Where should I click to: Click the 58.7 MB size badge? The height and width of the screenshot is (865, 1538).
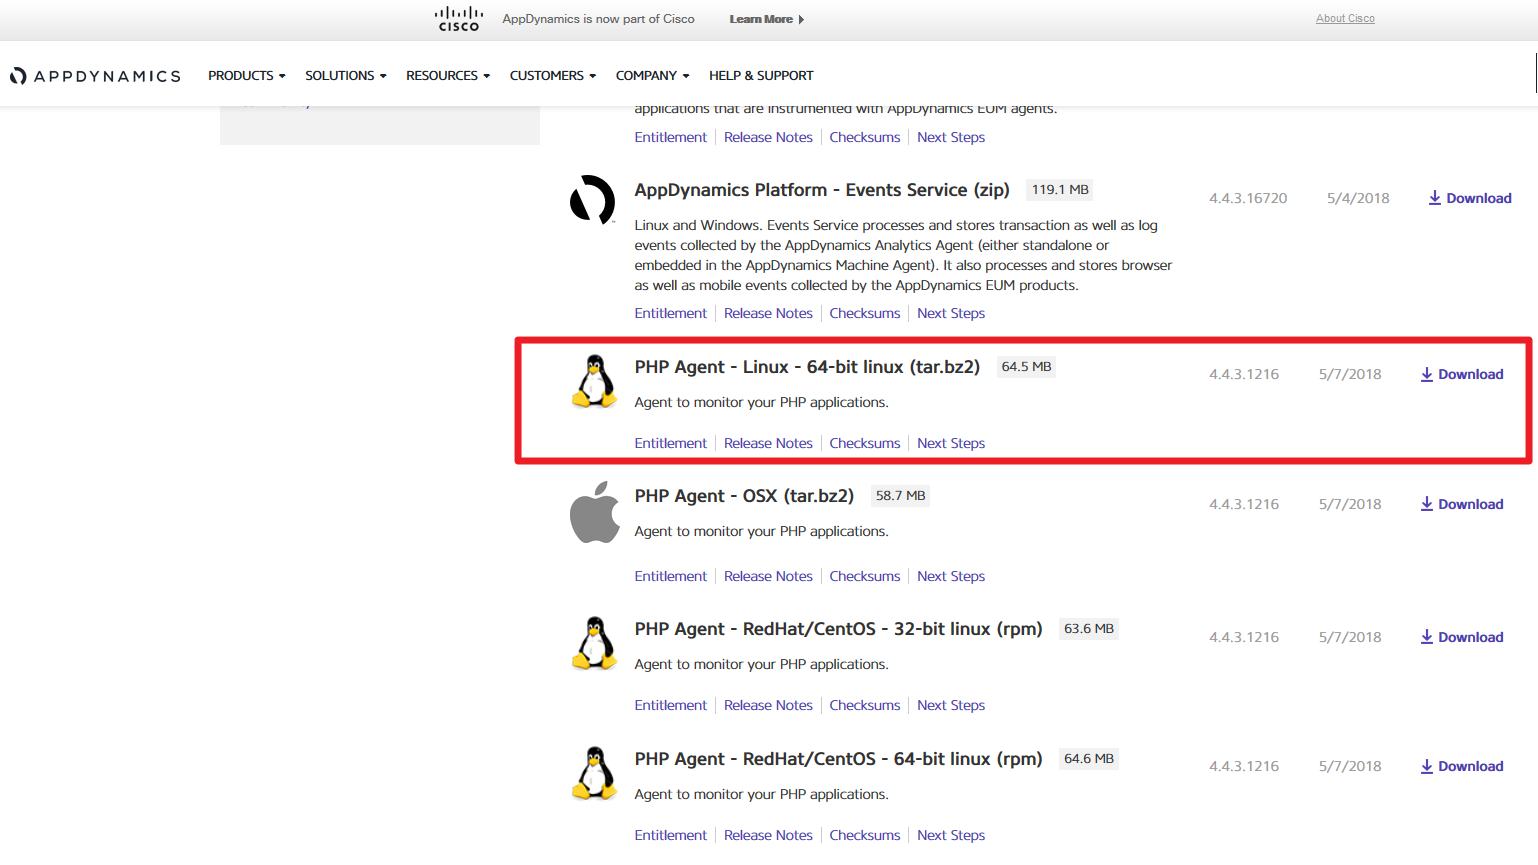(900, 496)
